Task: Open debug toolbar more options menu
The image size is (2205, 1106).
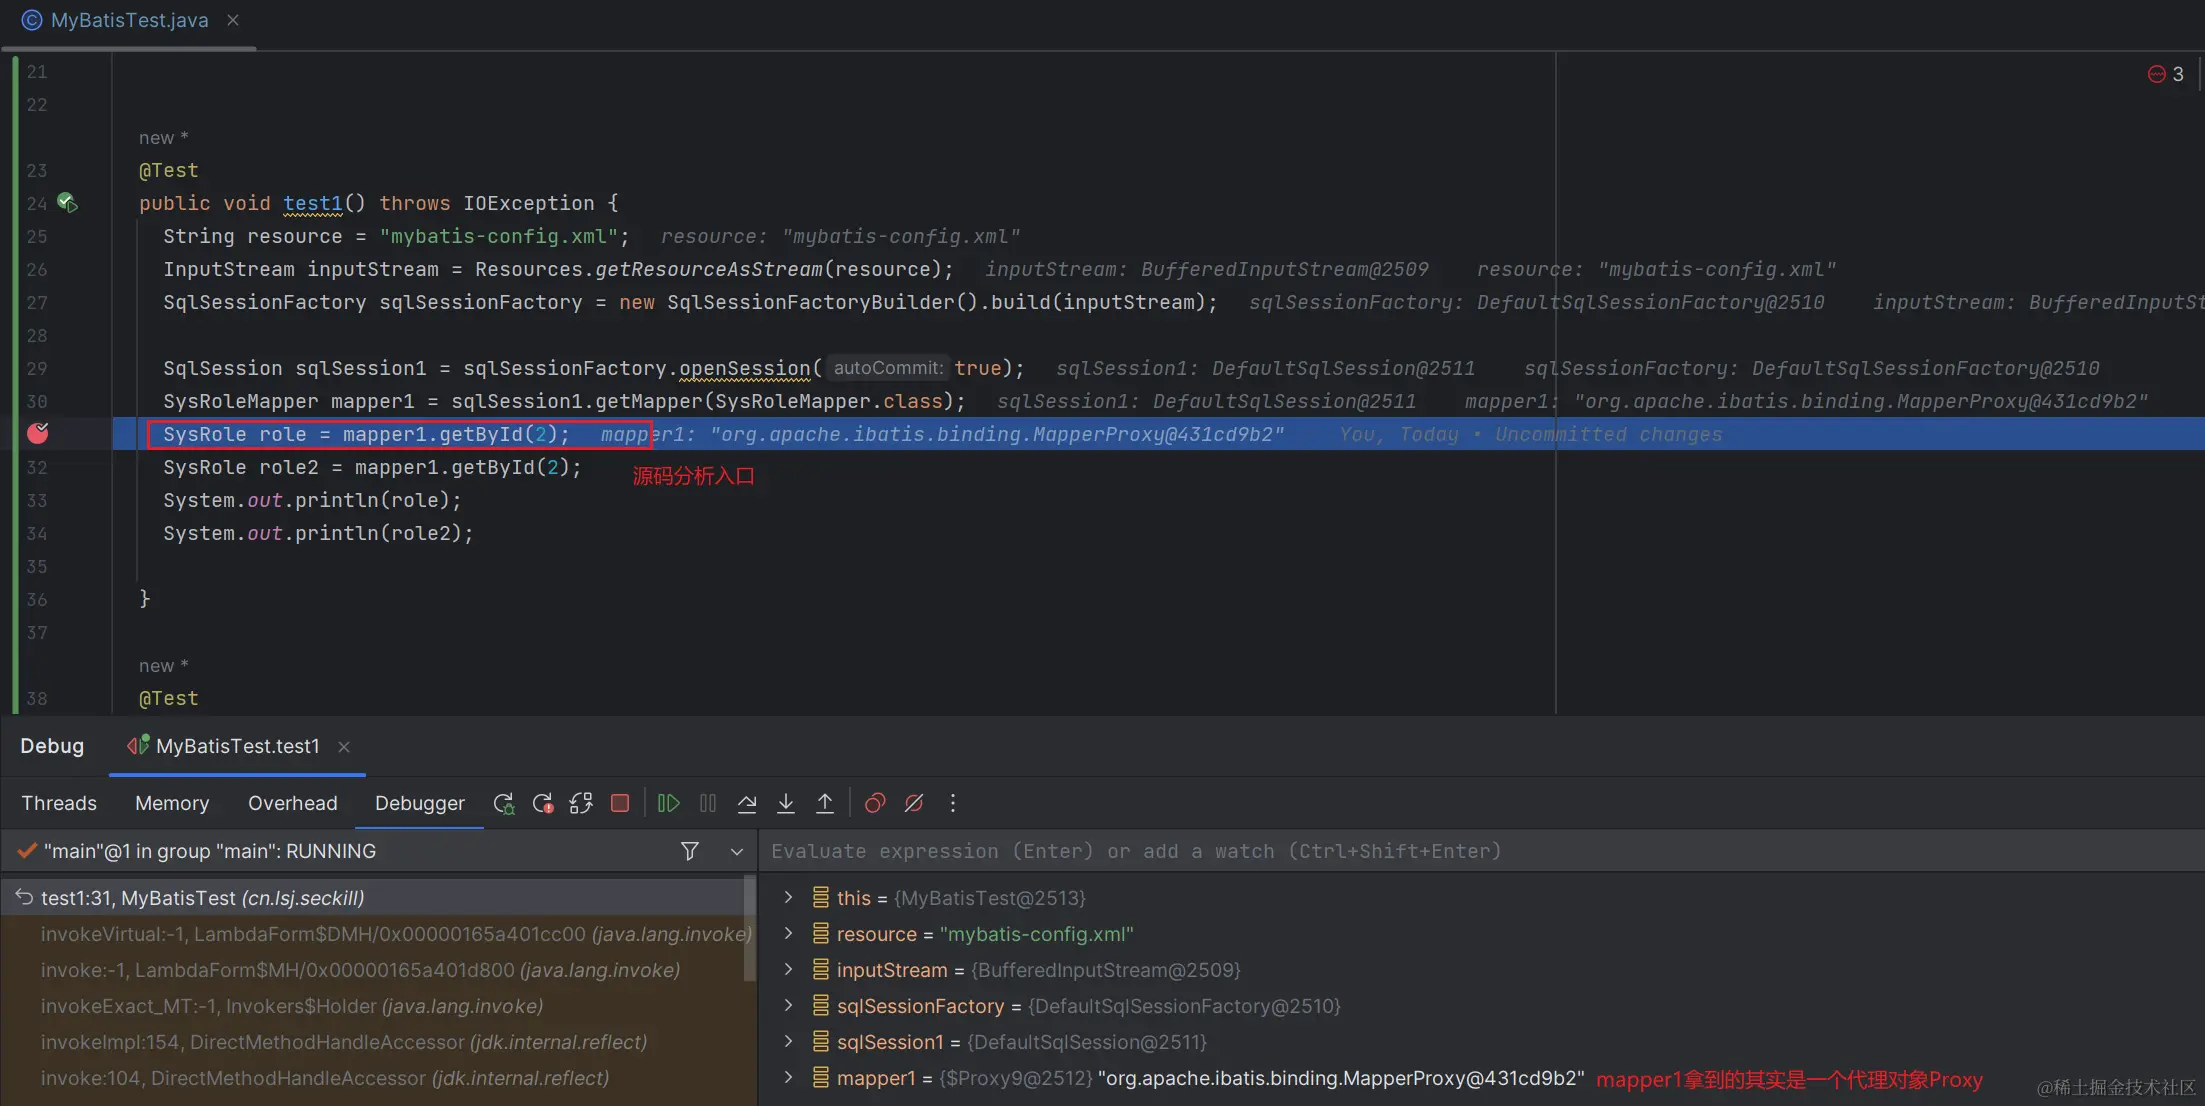Action: [953, 803]
